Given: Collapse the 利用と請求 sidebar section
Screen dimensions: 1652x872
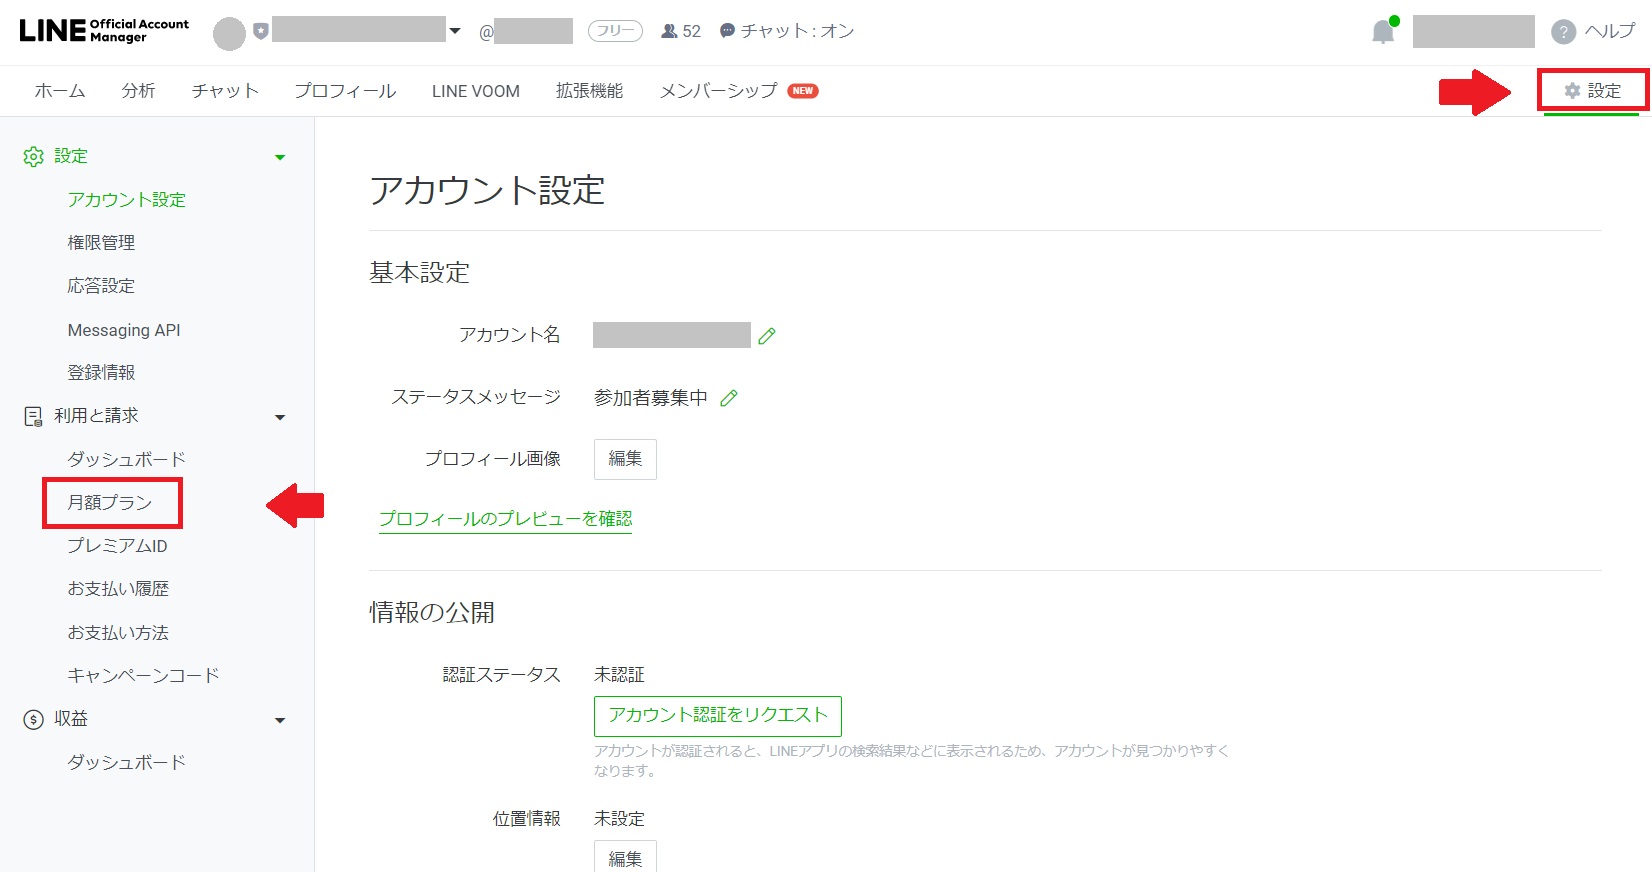Looking at the screenshot, I should point(280,417).
